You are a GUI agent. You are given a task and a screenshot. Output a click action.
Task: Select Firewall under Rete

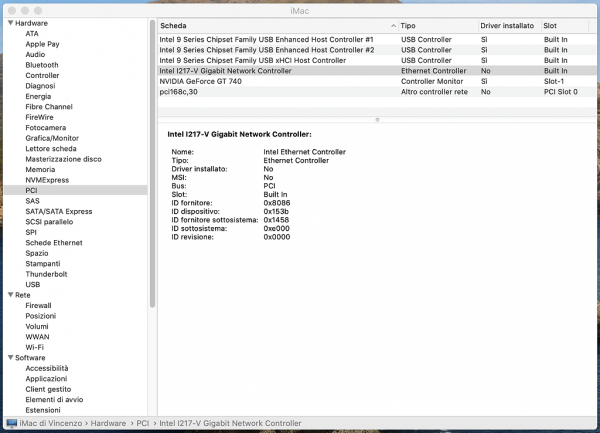(x=38, y=305)
